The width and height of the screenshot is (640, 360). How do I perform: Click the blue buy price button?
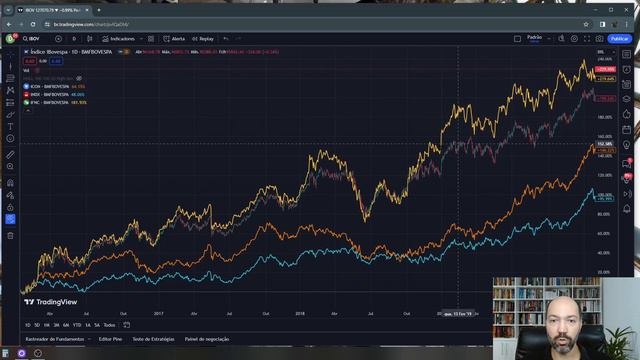[56, 61]
